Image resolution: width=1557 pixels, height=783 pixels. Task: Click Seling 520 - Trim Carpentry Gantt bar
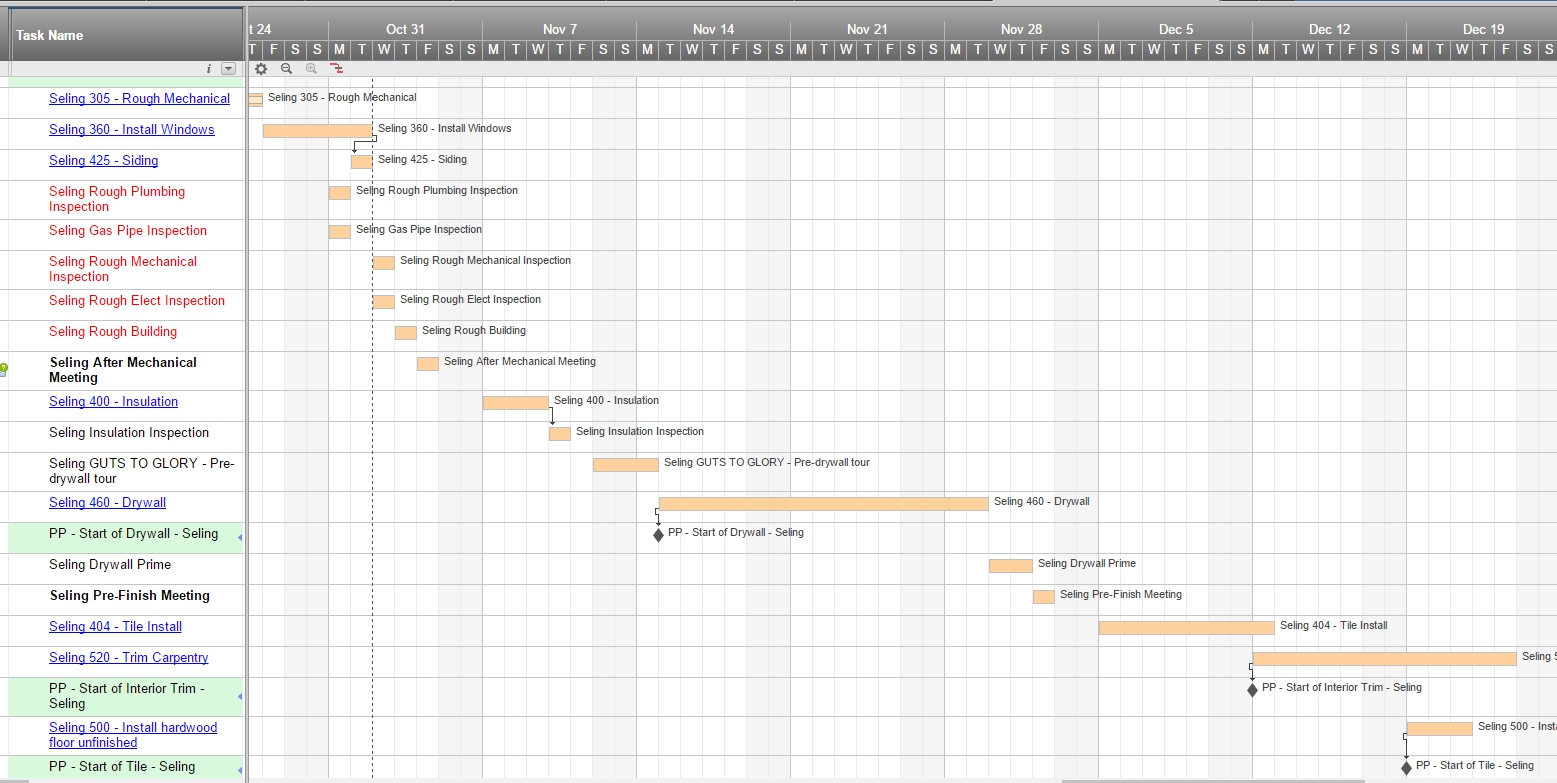1384,659
